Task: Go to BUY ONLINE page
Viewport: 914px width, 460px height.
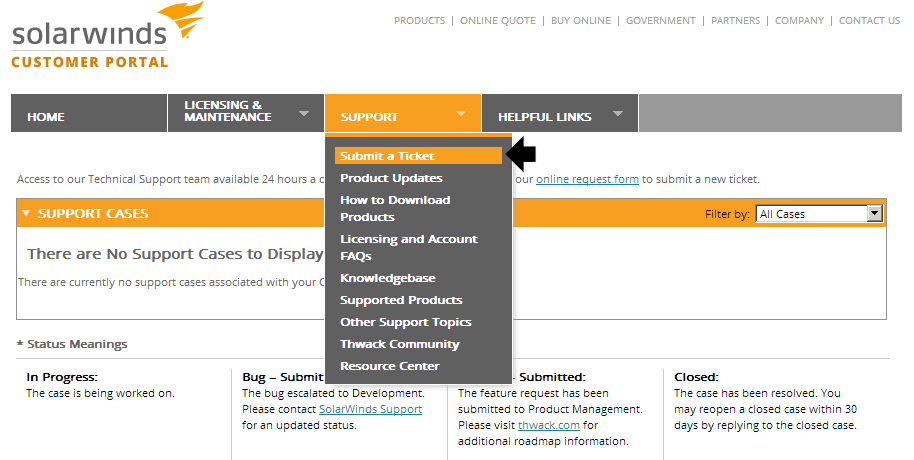Action: (x=581, y=20)
